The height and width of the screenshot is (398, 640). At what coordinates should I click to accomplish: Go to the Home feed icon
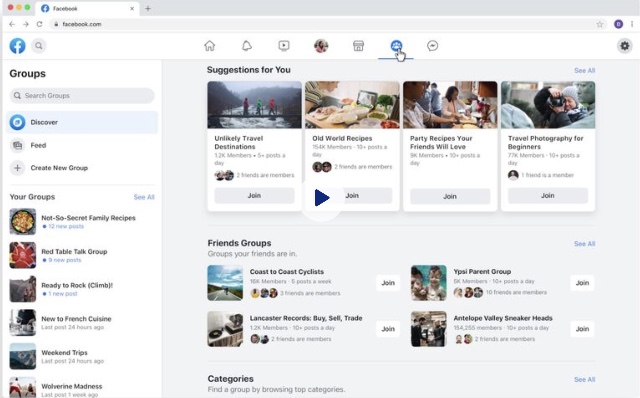pos(209,46)
